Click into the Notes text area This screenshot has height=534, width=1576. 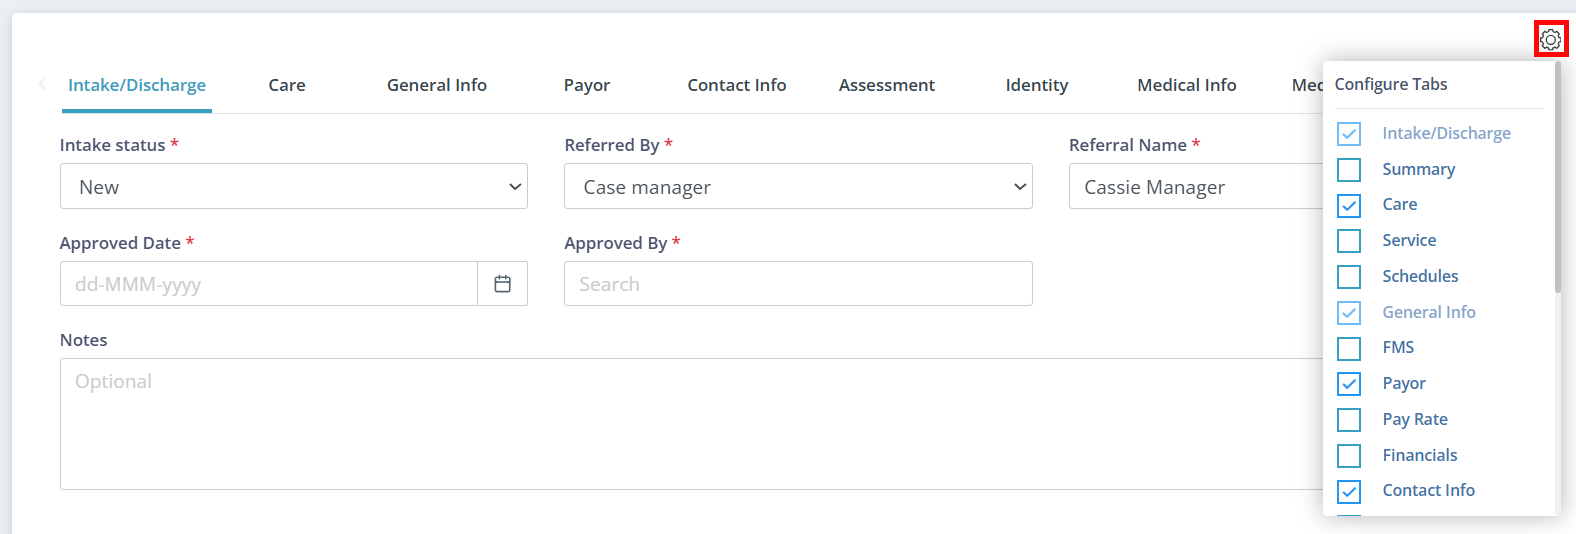tap(690, 424)
